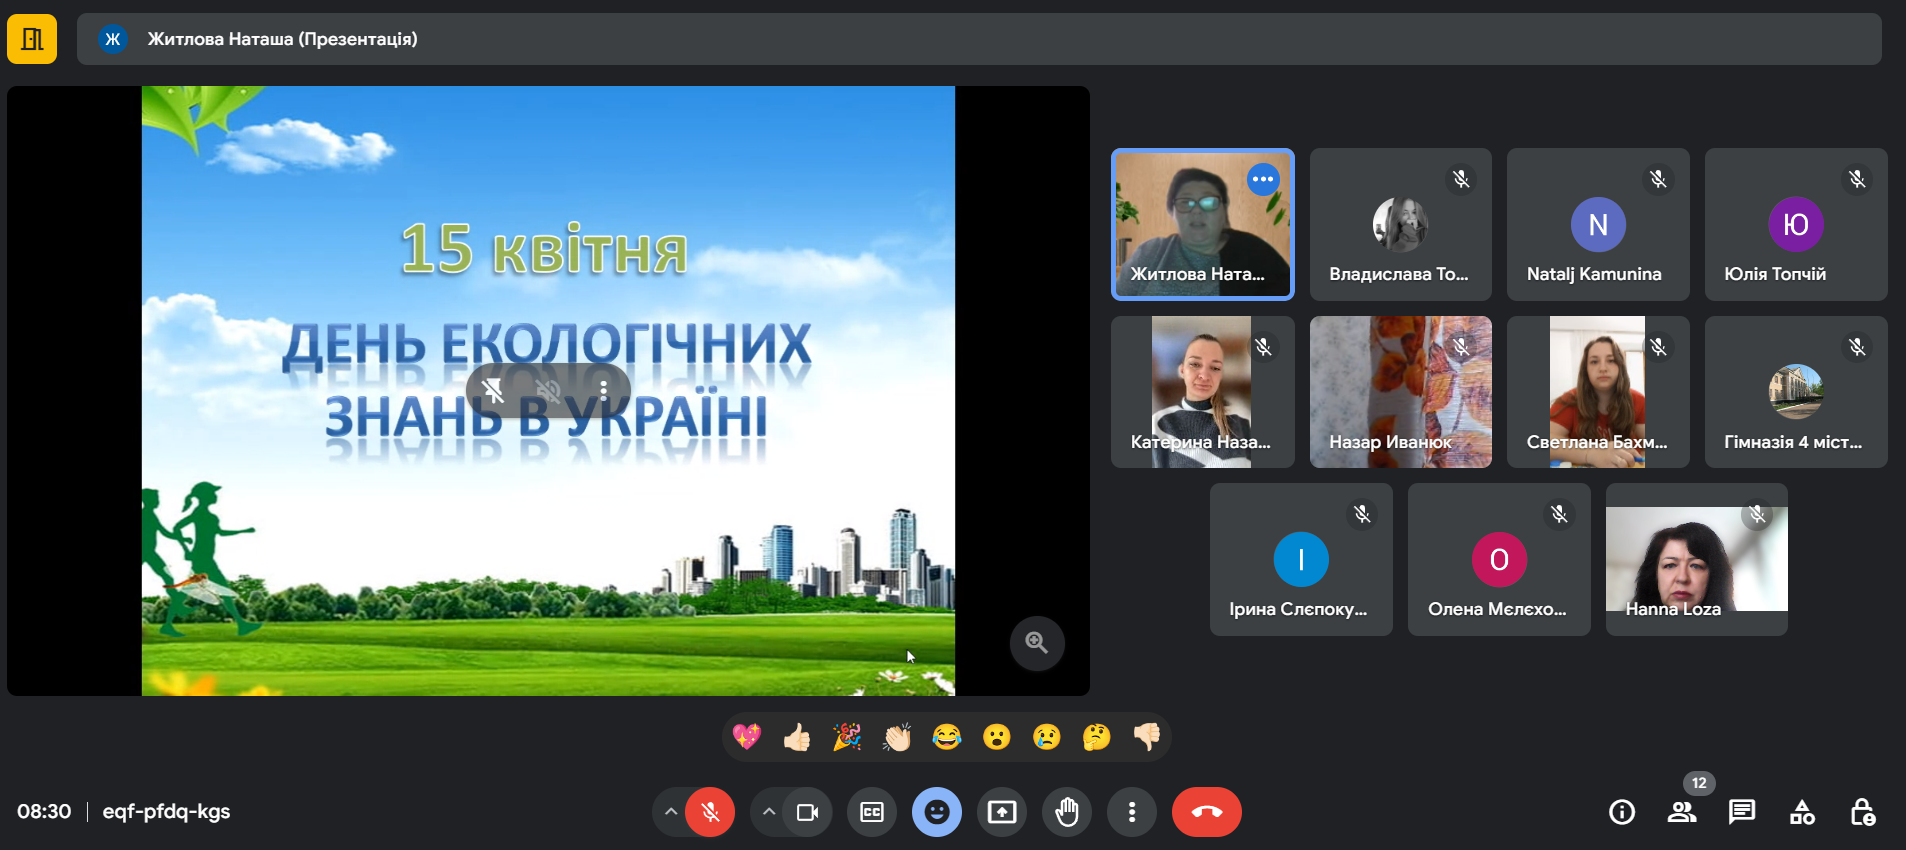Open presentation overlay three-dot menu

tap(603, 390)
